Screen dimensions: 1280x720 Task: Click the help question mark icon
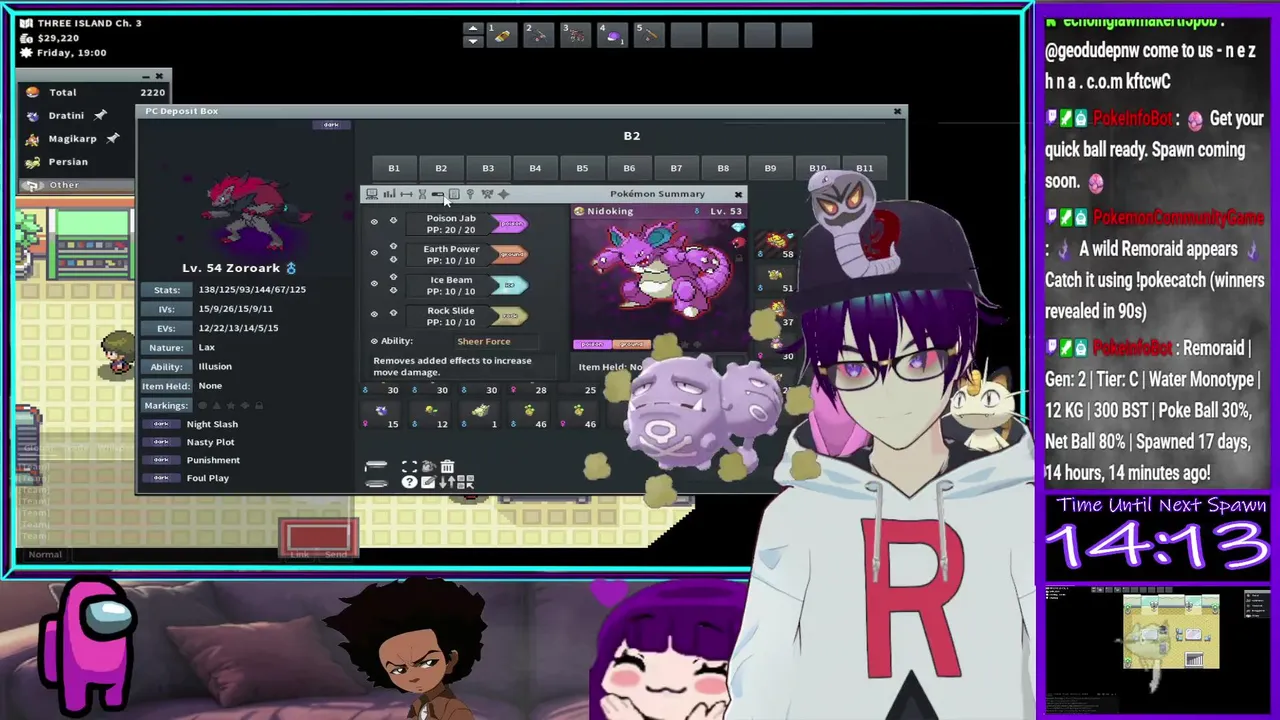point(409,482)
